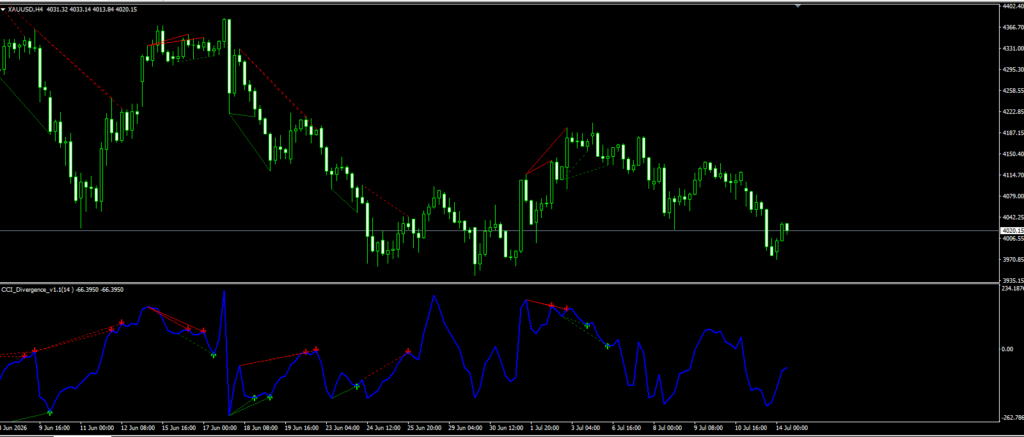Expand the One Click Trading triangle beside XAUUSD,H4
The image size is (1024, 437).
[x=3, y=9]
